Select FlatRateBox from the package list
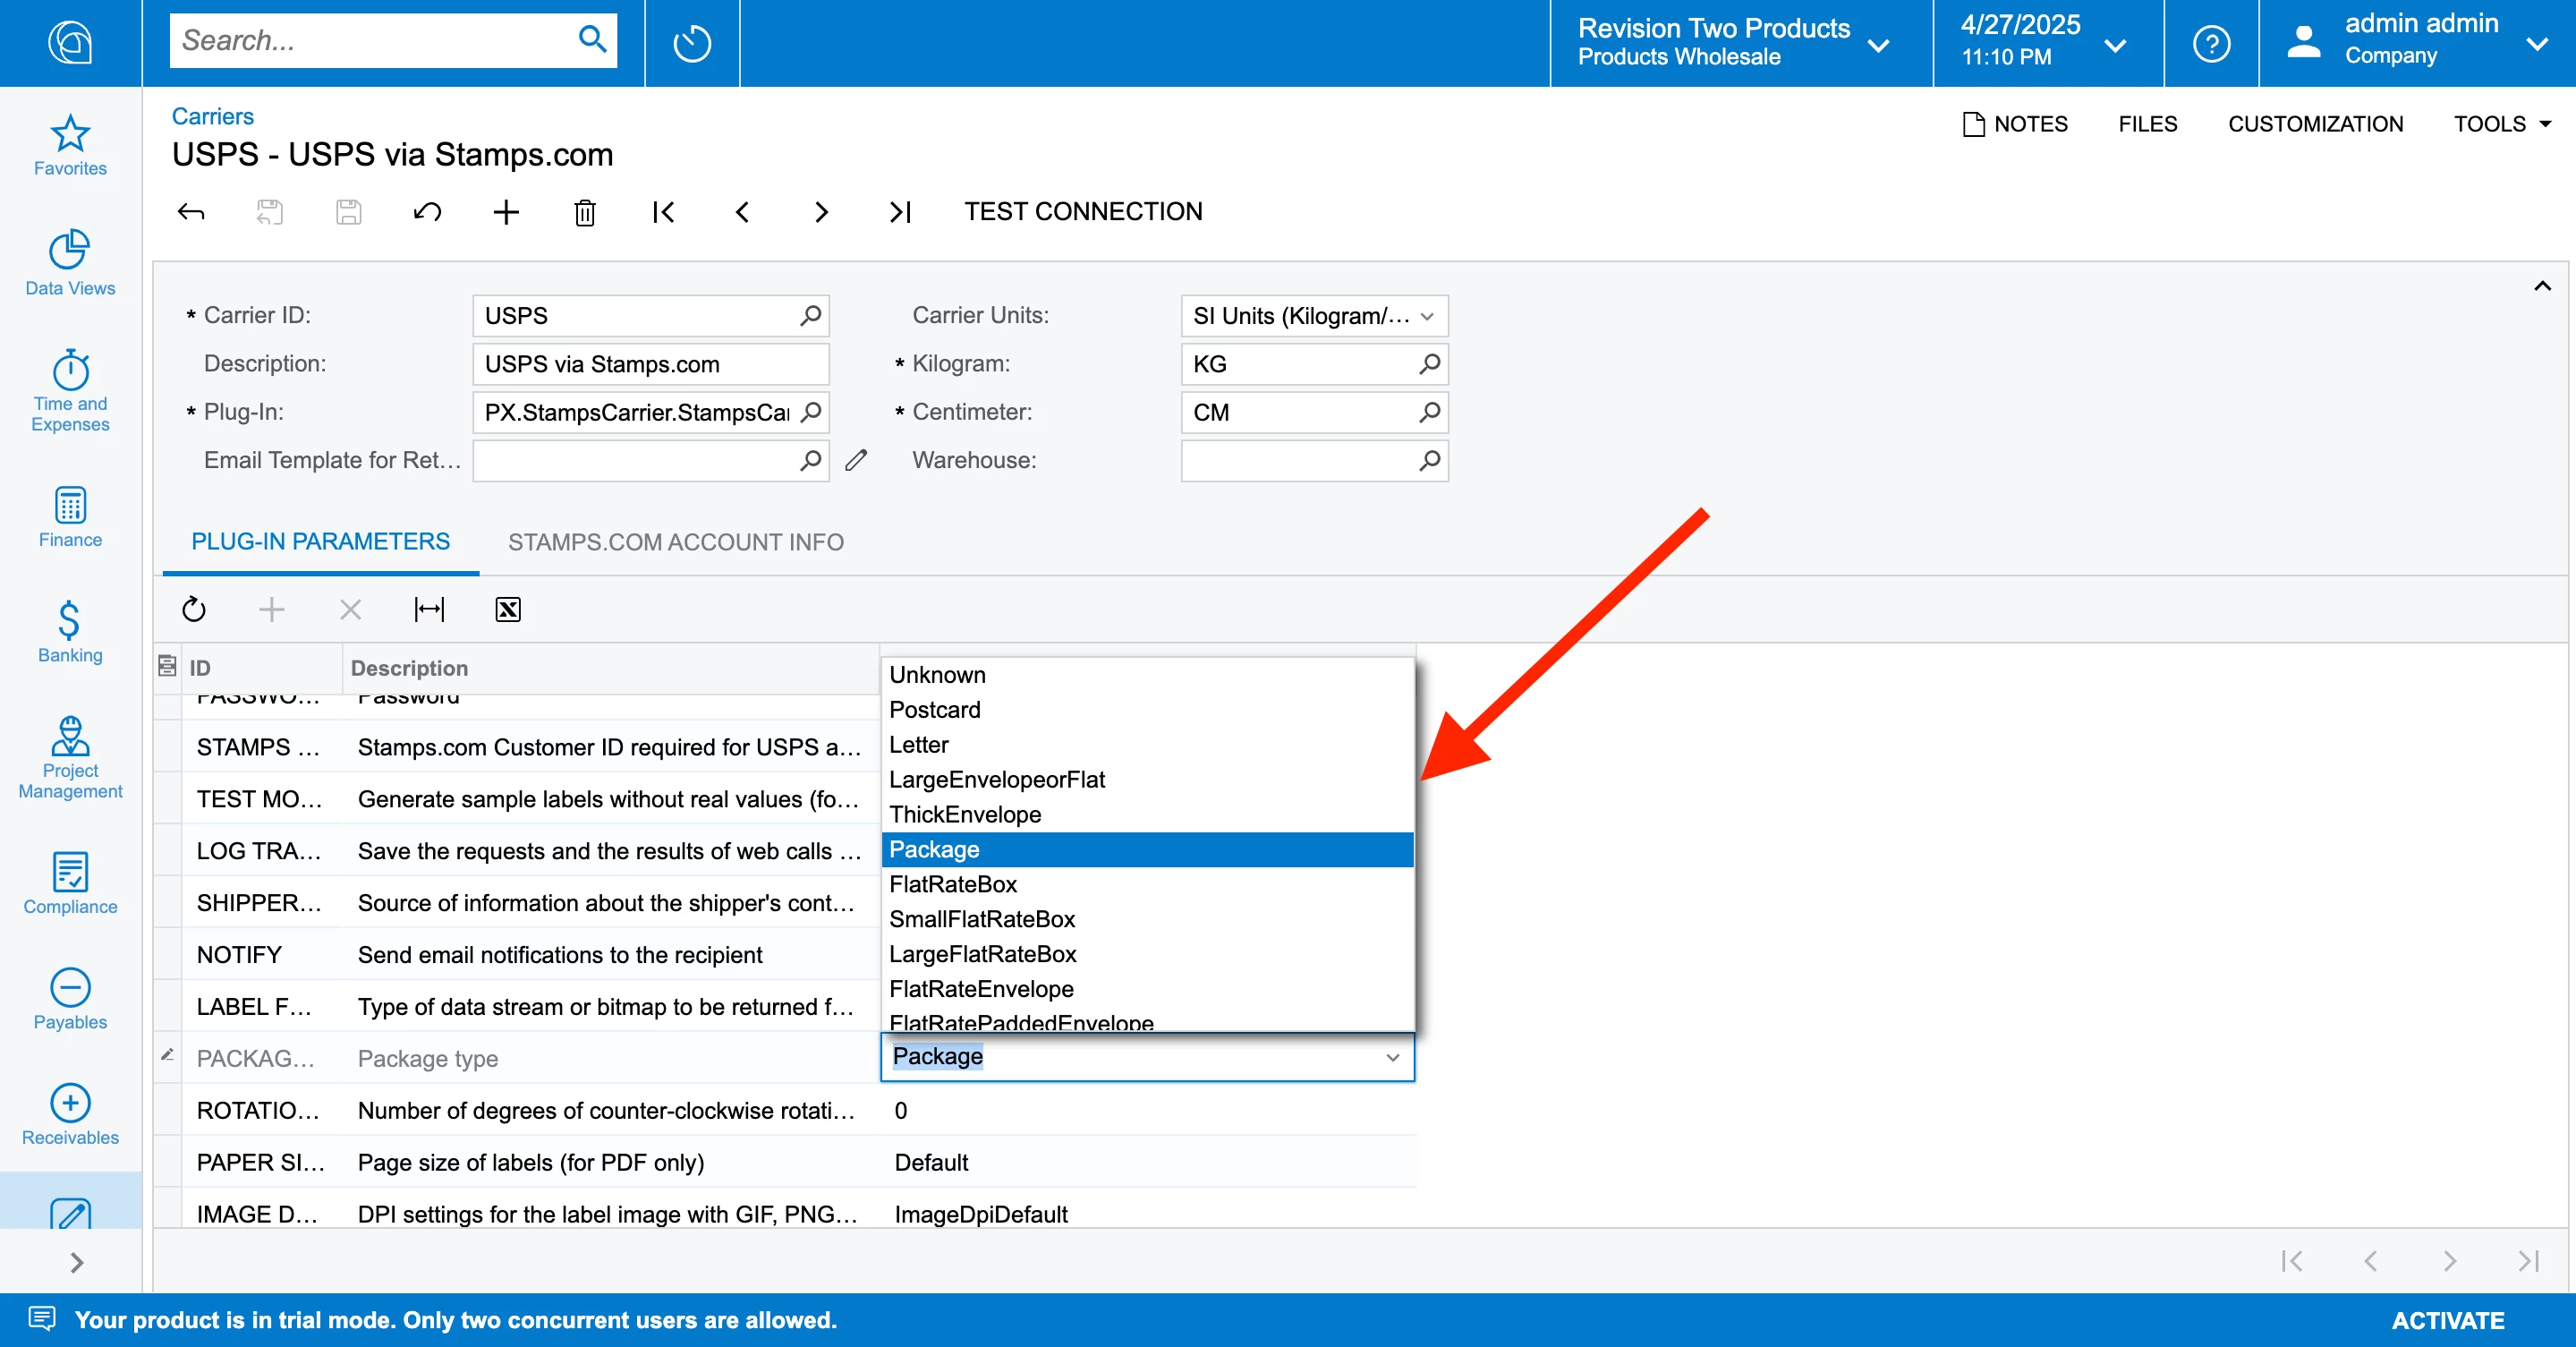2576x1347 pixels. pyautogui.click(x=953, y=884)
